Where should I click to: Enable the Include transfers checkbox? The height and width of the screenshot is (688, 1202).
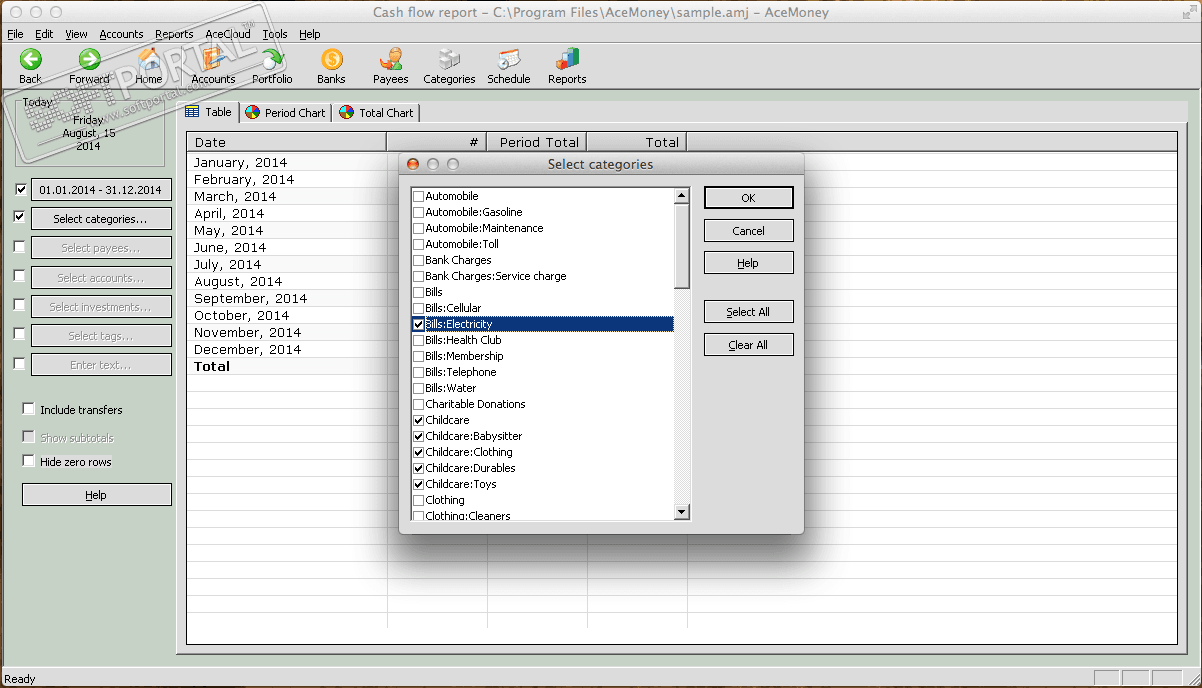[28, 410]
